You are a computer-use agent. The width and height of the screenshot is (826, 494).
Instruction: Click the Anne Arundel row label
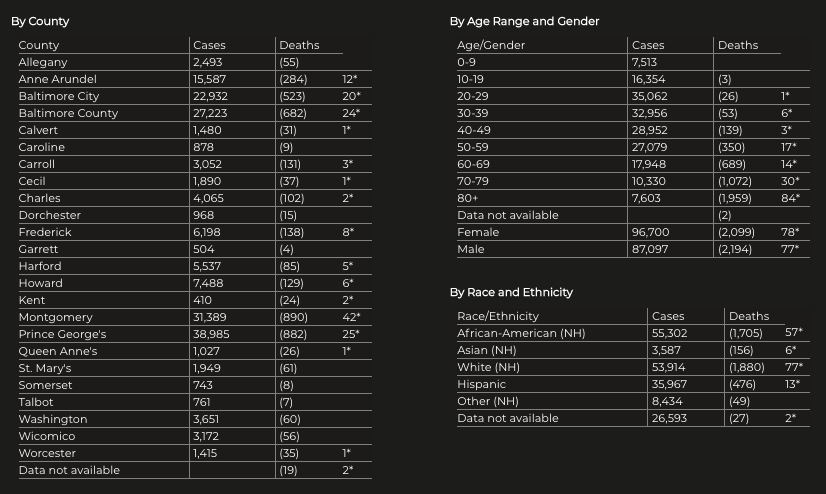coord(58,79)
